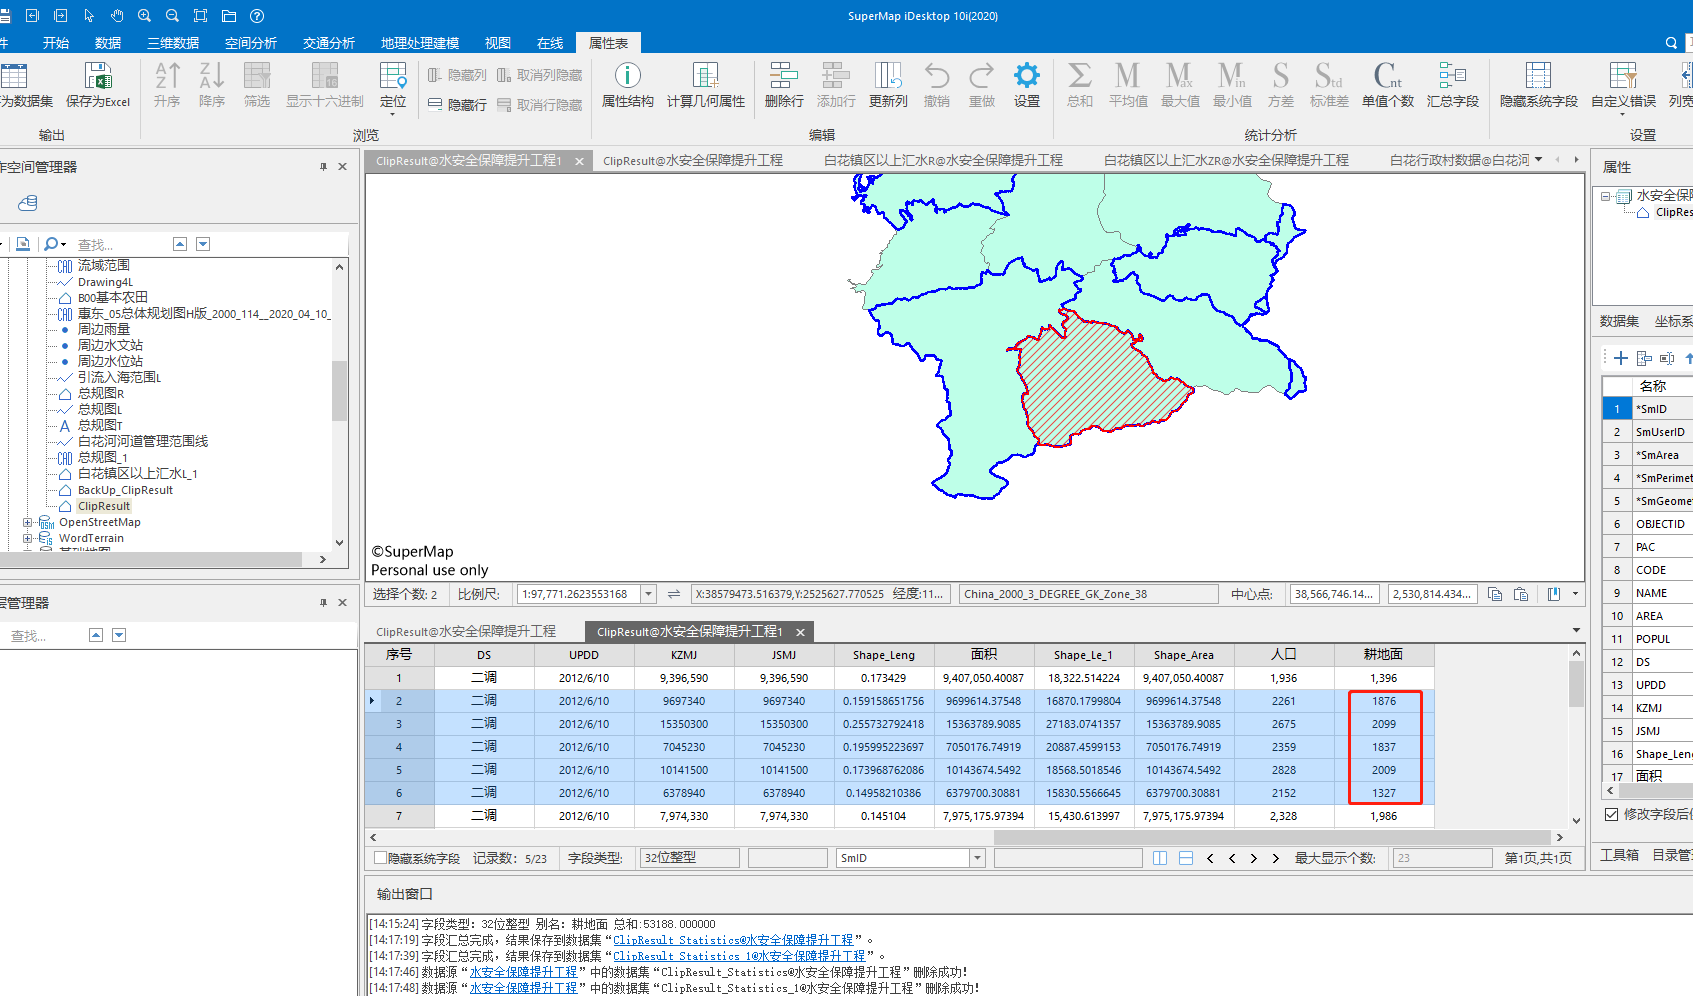Image resolution: width=1693 pixels, height=996 pixels.
Task: Click the full extent icon in title bar
Action: tap(201, 16)
